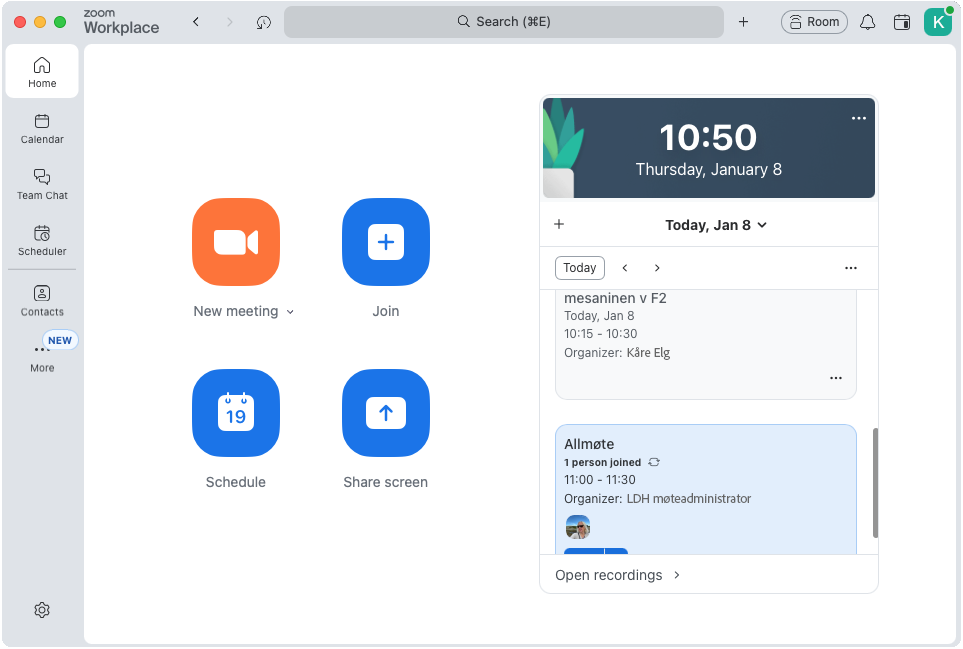
Task: Open more options on mesaninen v F2 event
Action: point(836,378)
